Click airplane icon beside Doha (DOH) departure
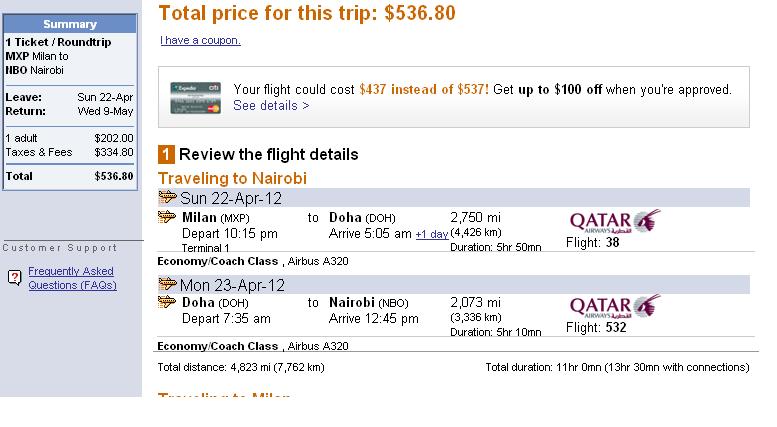 point(166,301)
